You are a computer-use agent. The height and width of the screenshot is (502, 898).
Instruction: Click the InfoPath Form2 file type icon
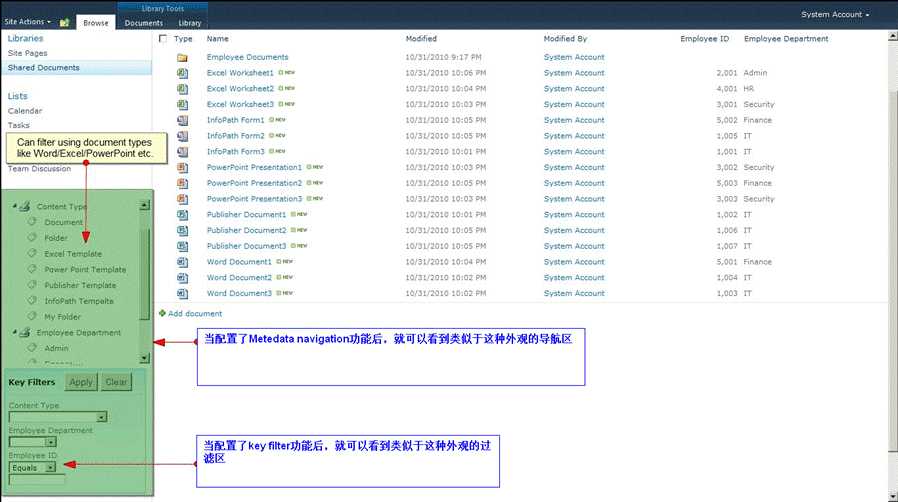(x=182, y=136)
